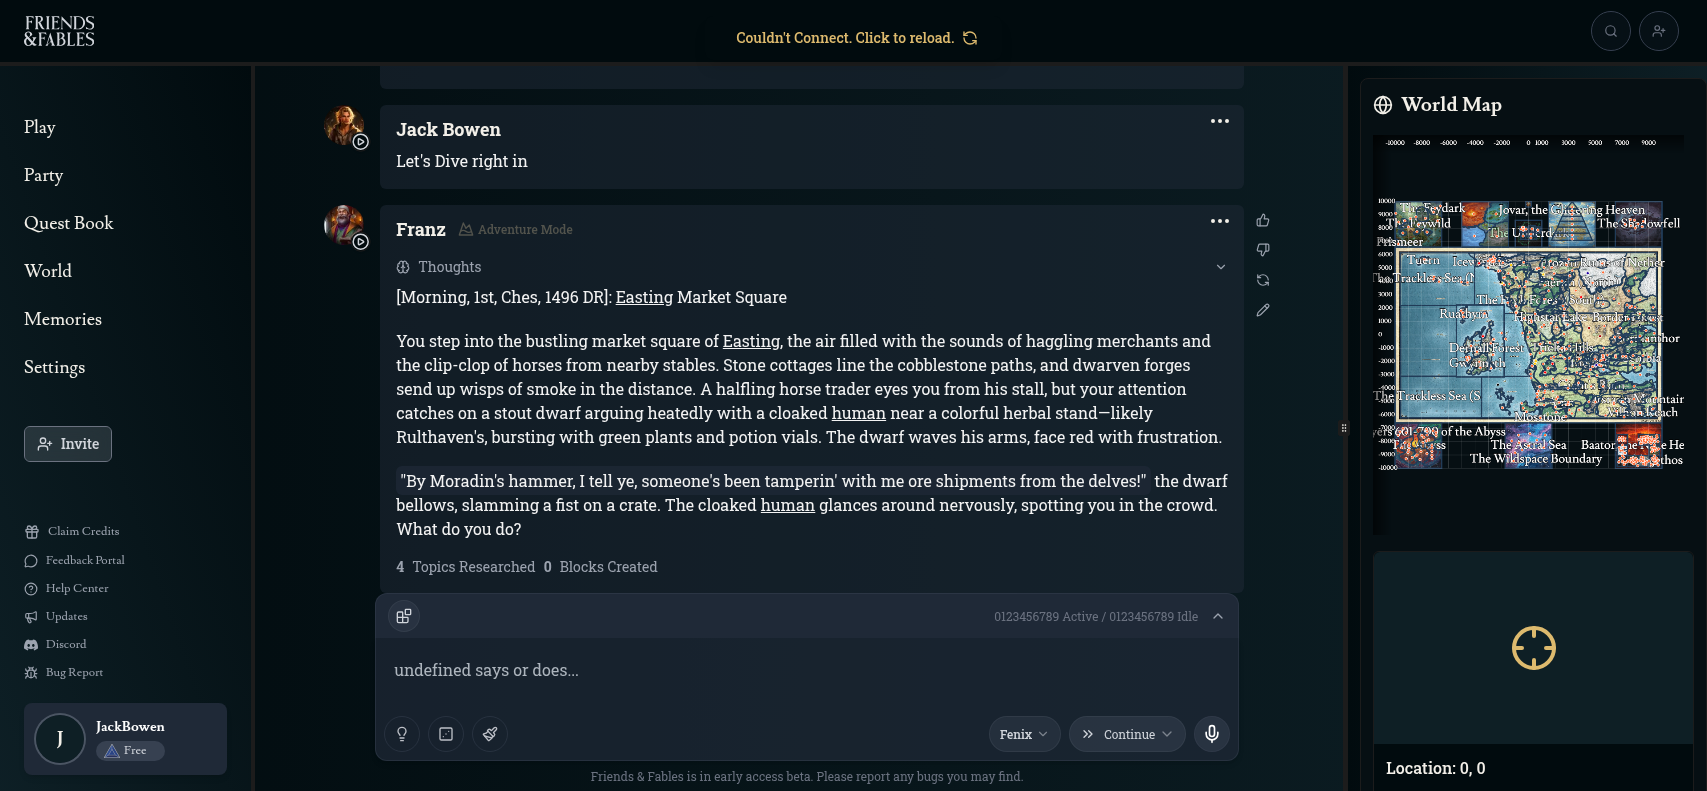The image size is (1707, 791).
Task: Edit Franz's message with the pencil icon
Action: 1263,310
